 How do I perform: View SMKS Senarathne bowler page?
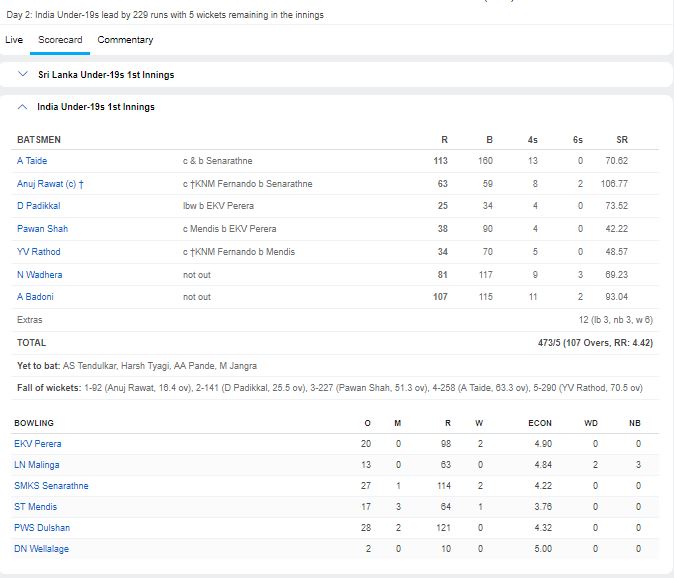tap(51, 486)
